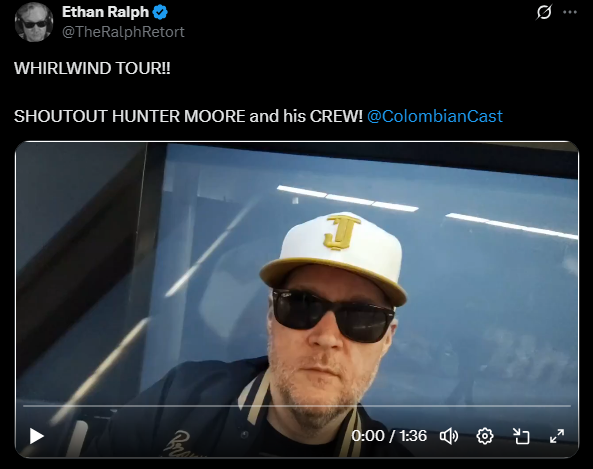Image resolution: width=593 pixels, height=469 pixels.
Task: Open video settings gear icon
Action: tap(485, 436)
